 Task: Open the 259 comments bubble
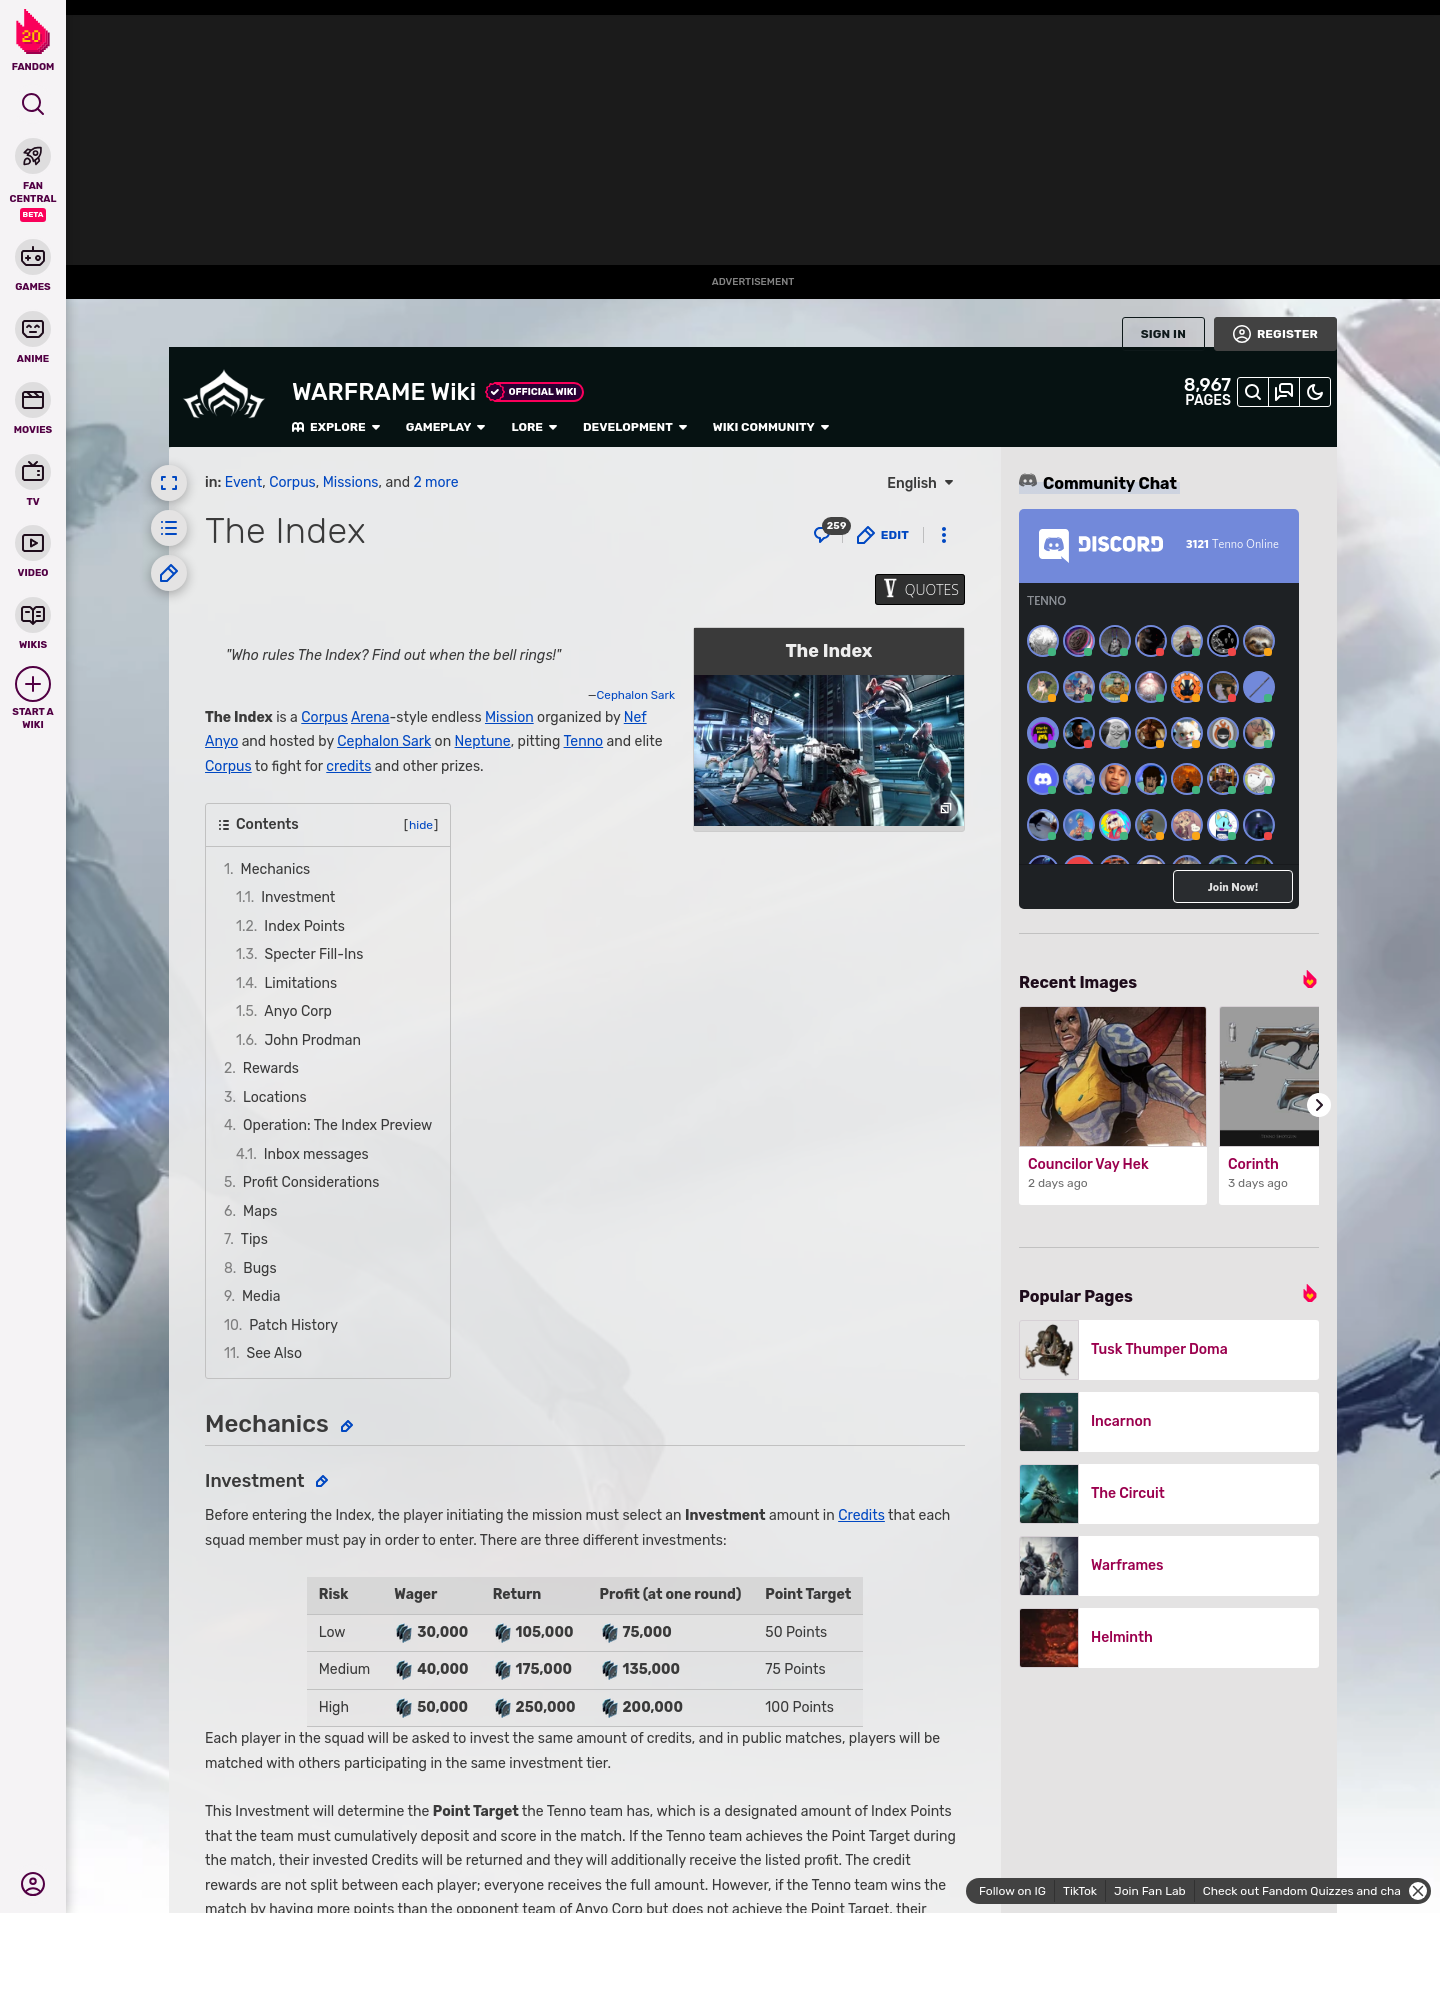point(830,532)
